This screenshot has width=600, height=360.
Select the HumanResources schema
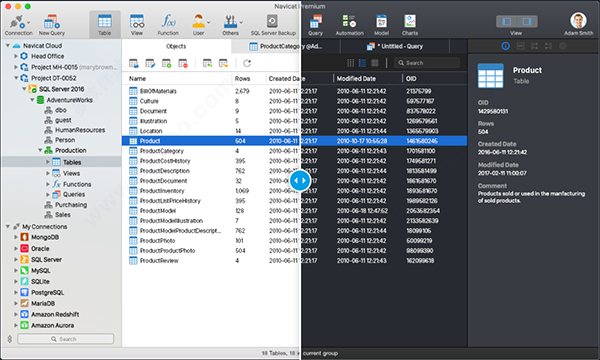(80, 130)
